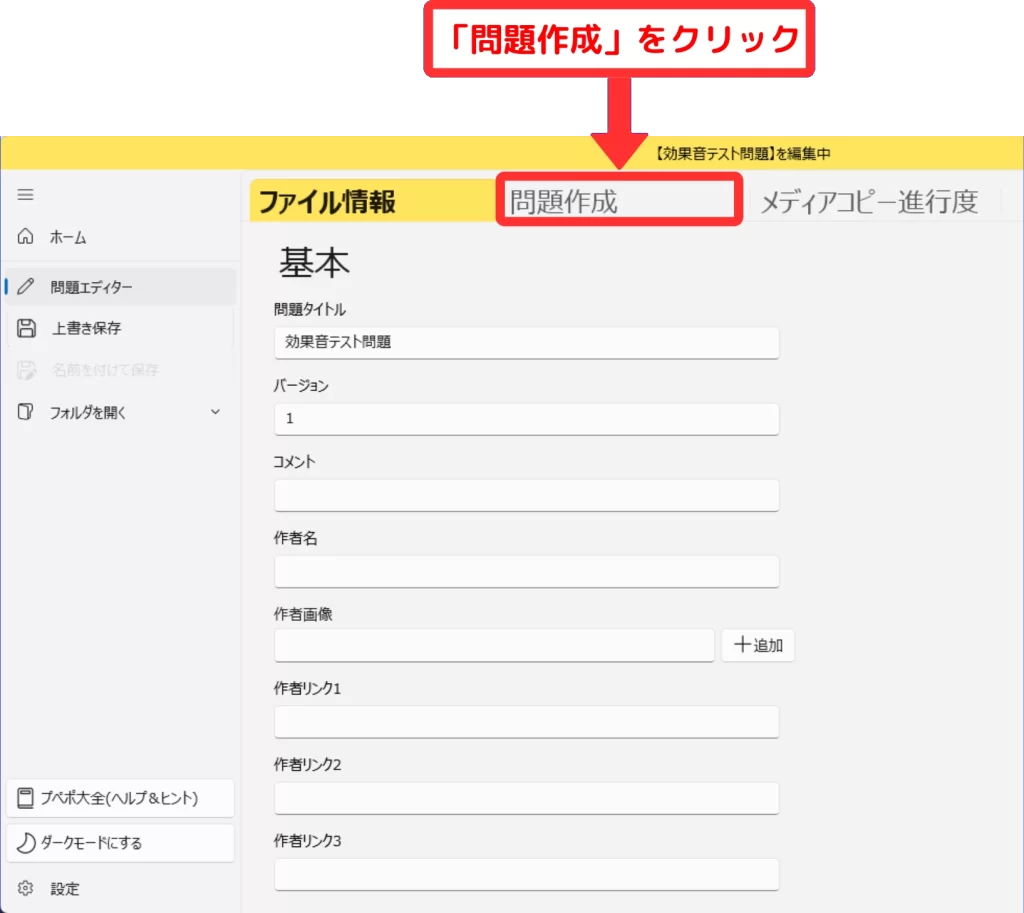Select the pencil icon for 問題エディター
Screen dimensions: 1024x913
tap(26, 287)
